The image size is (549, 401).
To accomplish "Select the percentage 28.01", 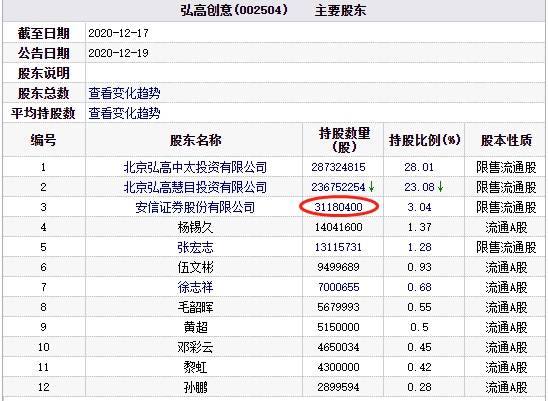I will coord(419,167).
